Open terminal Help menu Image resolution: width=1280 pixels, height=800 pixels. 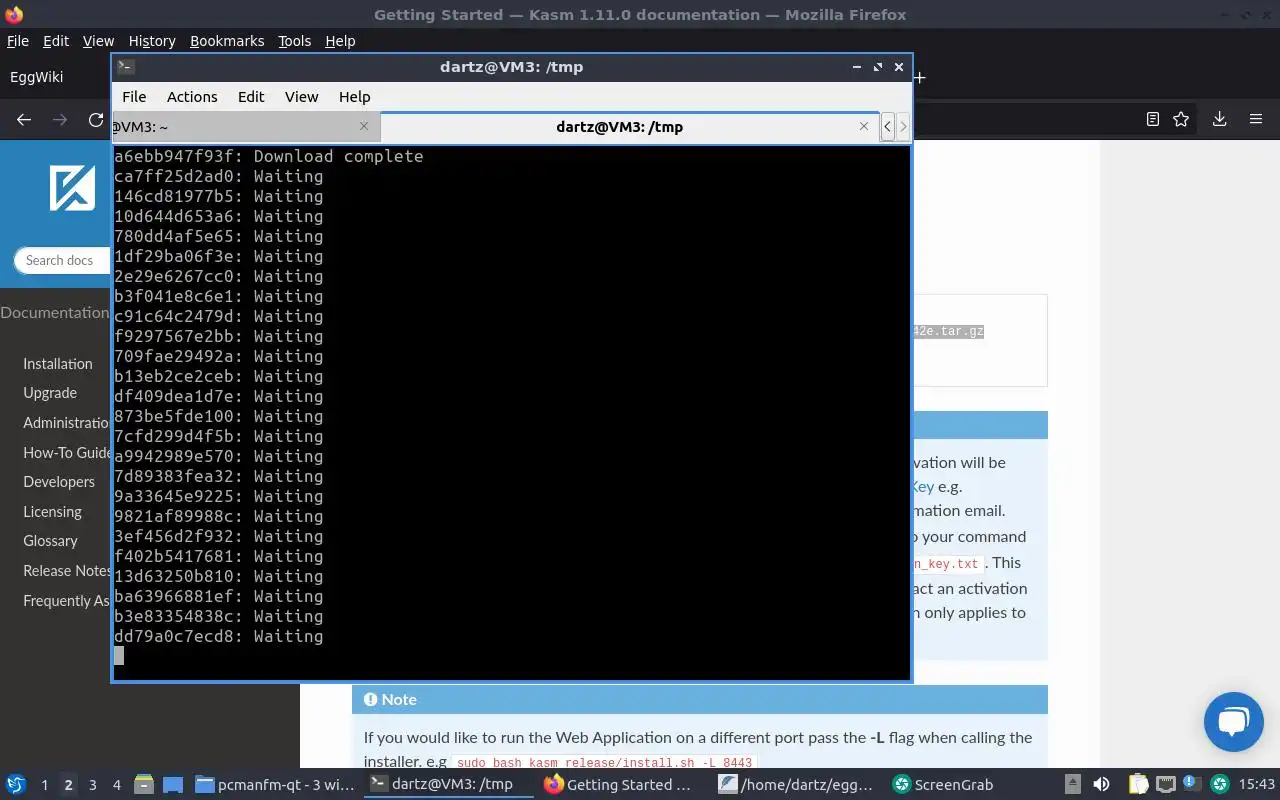point(354,97)
